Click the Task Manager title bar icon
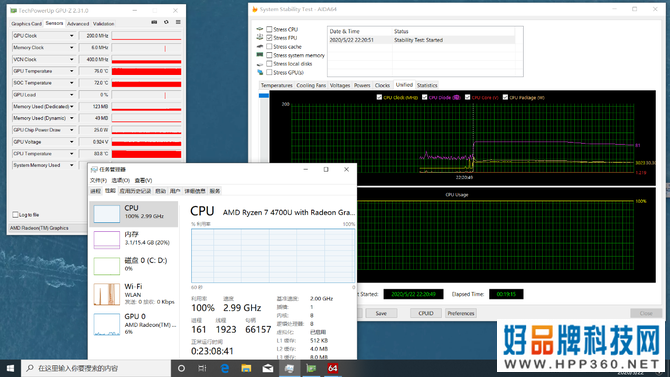This screenshot has width=670, height=377. [94, 169]
